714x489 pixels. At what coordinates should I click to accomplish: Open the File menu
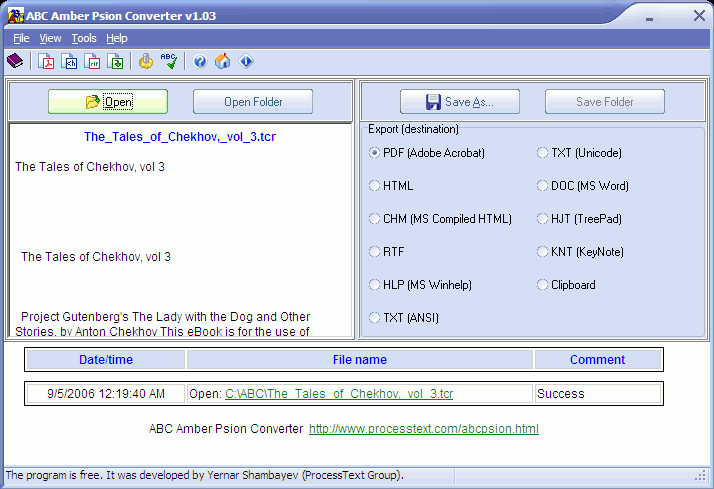point(21,38)
